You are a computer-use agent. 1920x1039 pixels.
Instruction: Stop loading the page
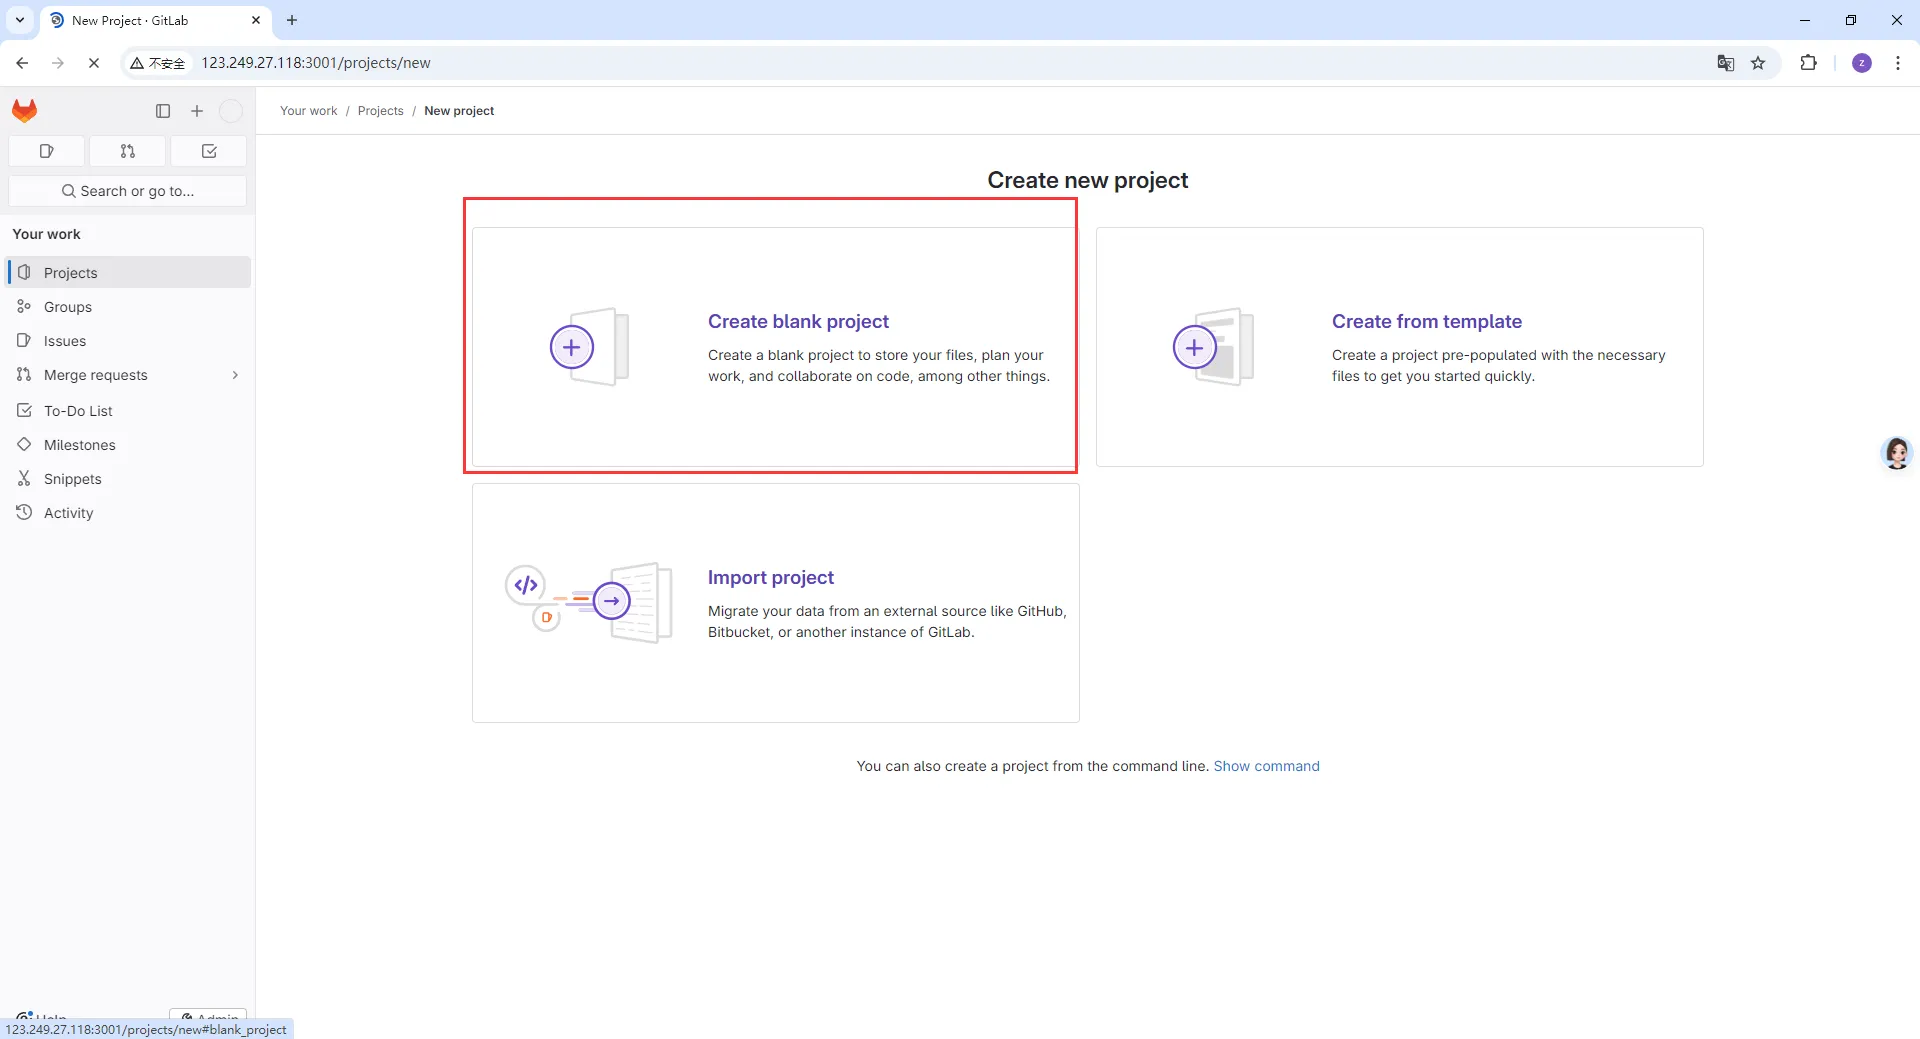pyautogui.click(x=94, y=63)
